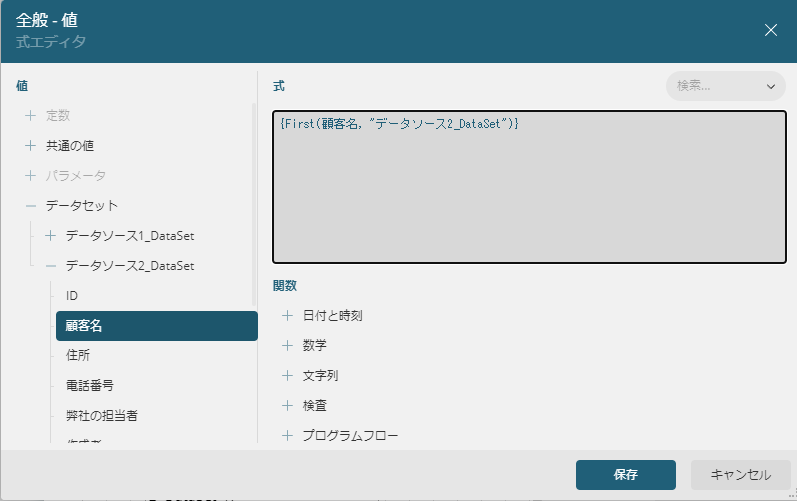Screen dimensions: 797x501
Task: Expand the 日付と時刻 function group
Action: point(288,316)
